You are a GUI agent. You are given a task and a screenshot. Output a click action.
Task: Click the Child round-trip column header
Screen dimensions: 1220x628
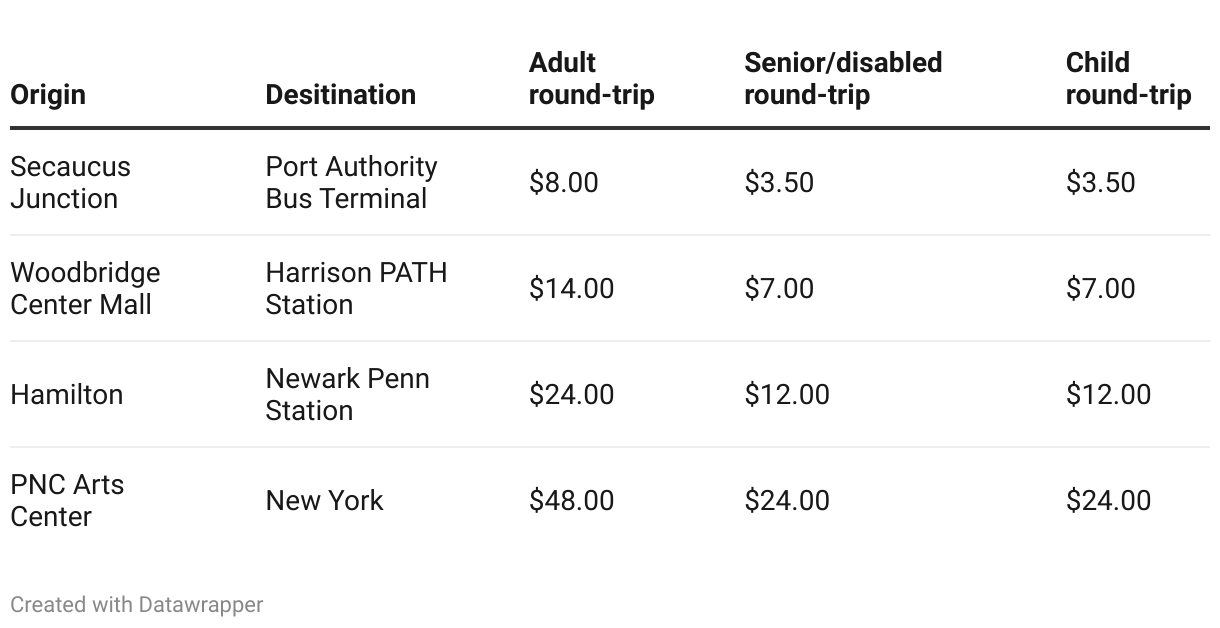[x=1128, y=79]
